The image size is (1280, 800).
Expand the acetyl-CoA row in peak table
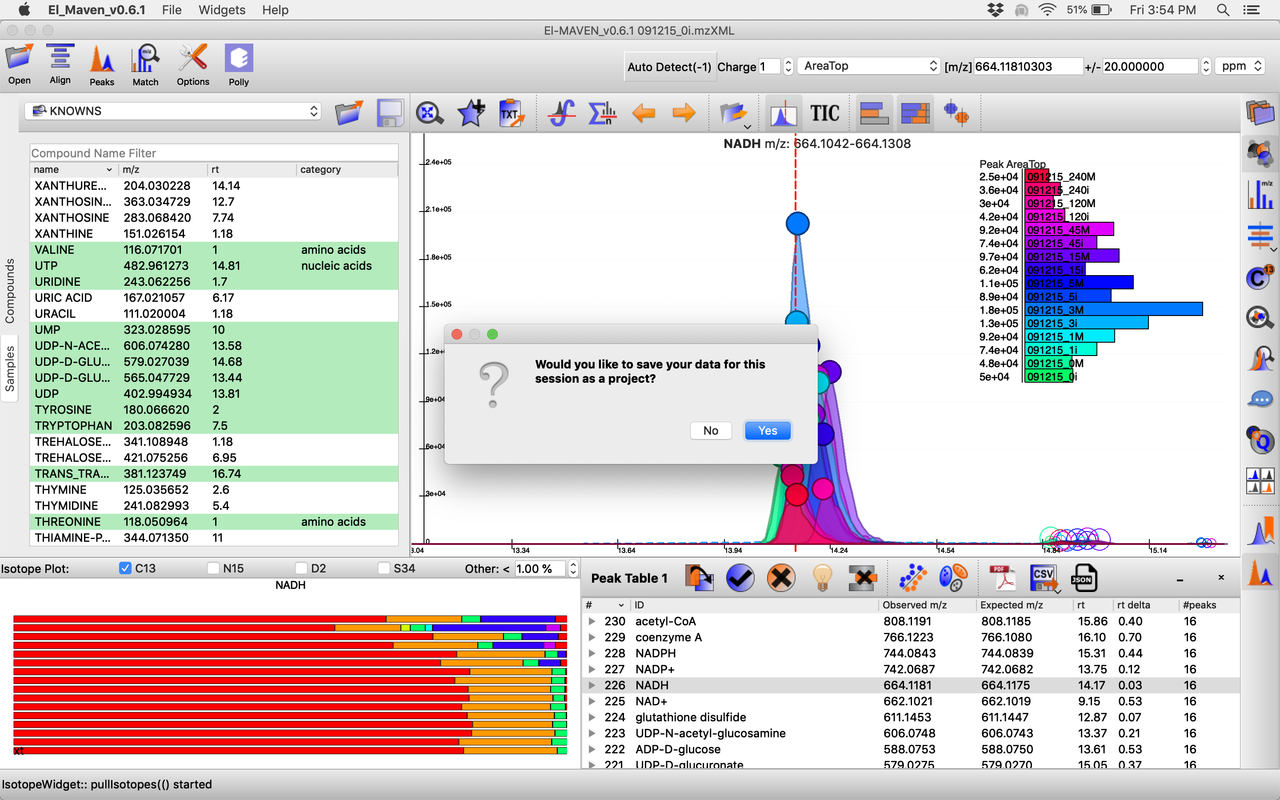[591, 621]
